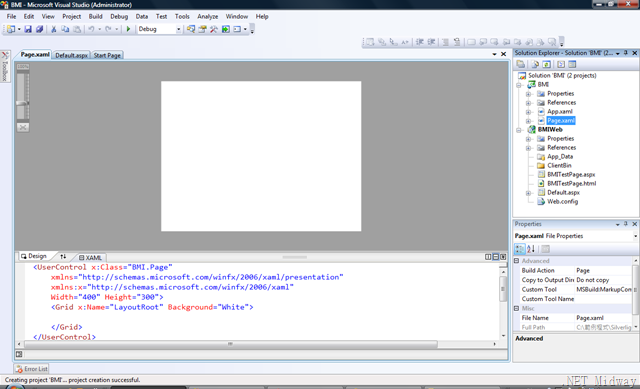The image size is (640, 389).
Task: Select Web.config in Solution Explorer
Action: [x=562, y=202]
